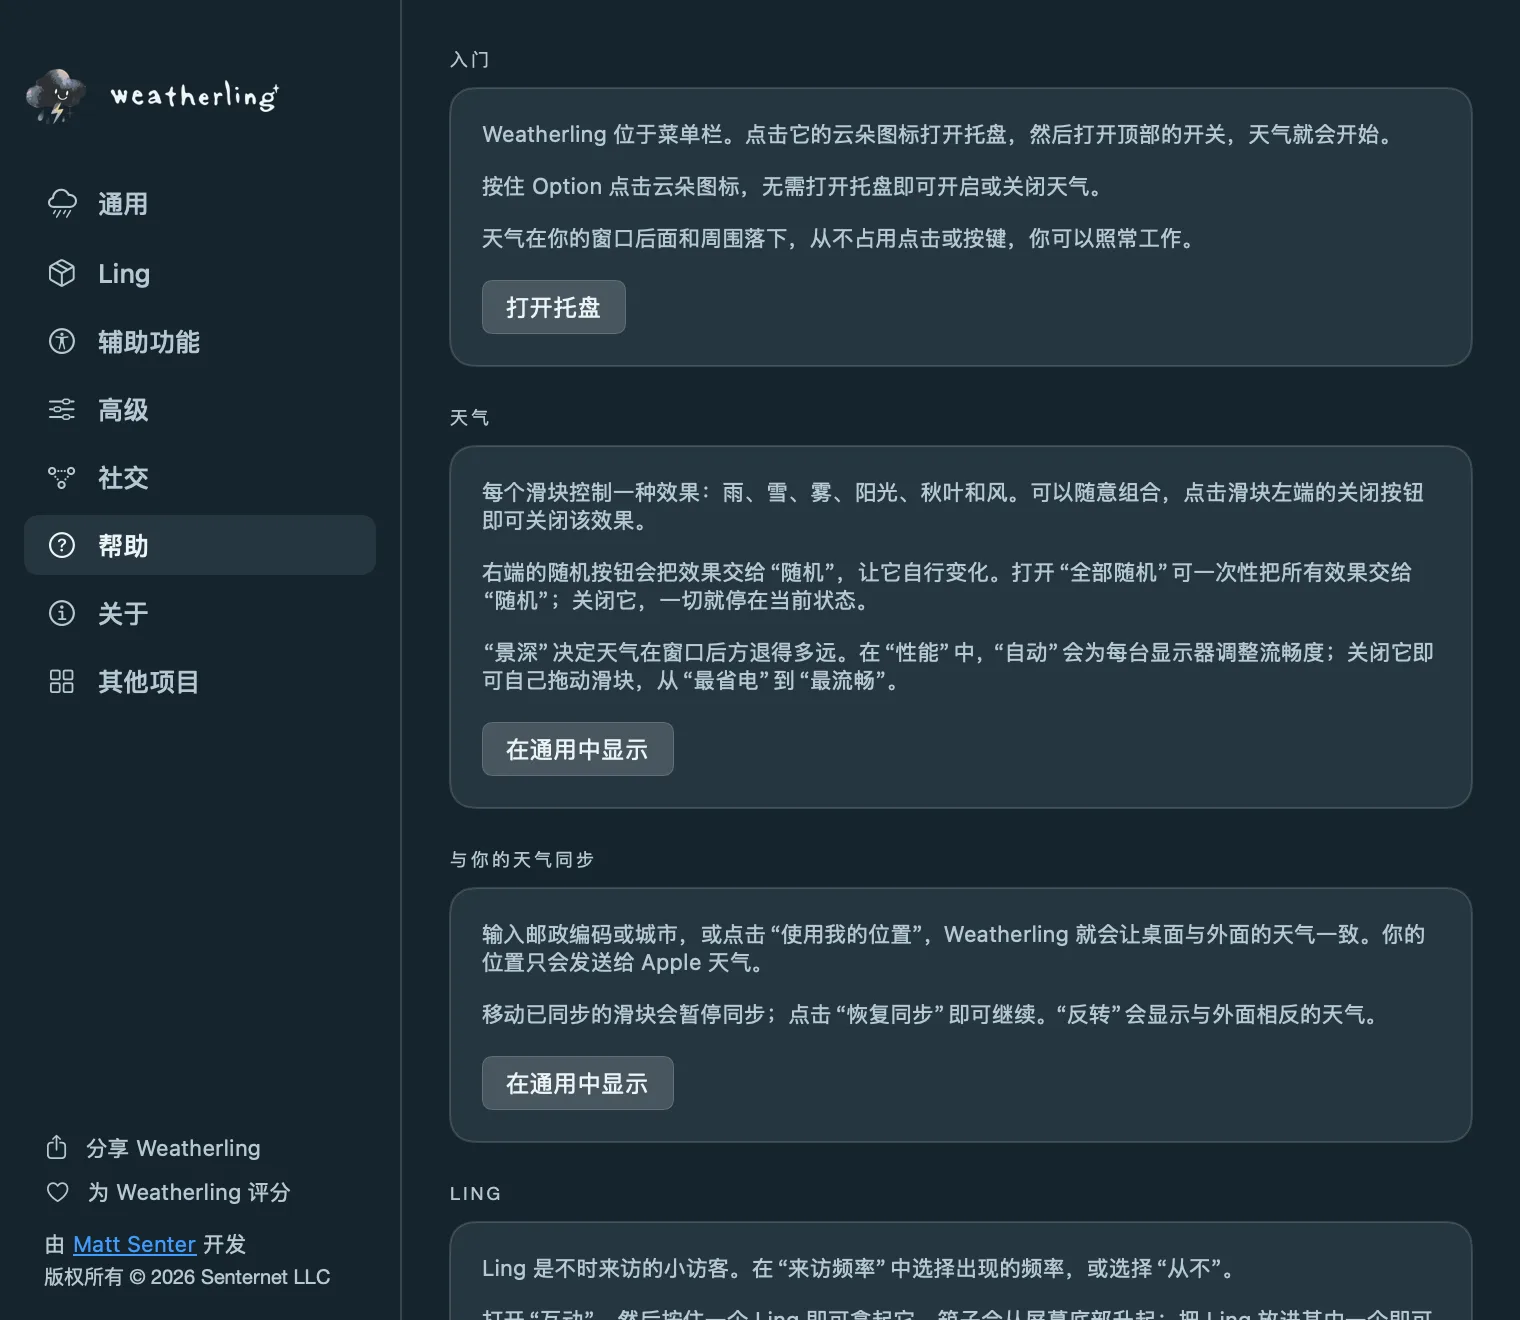The height and width of the screenshot is (1320, 1520).
Task: Click the uppercase LING section heading
Action: click(476, 1194)
